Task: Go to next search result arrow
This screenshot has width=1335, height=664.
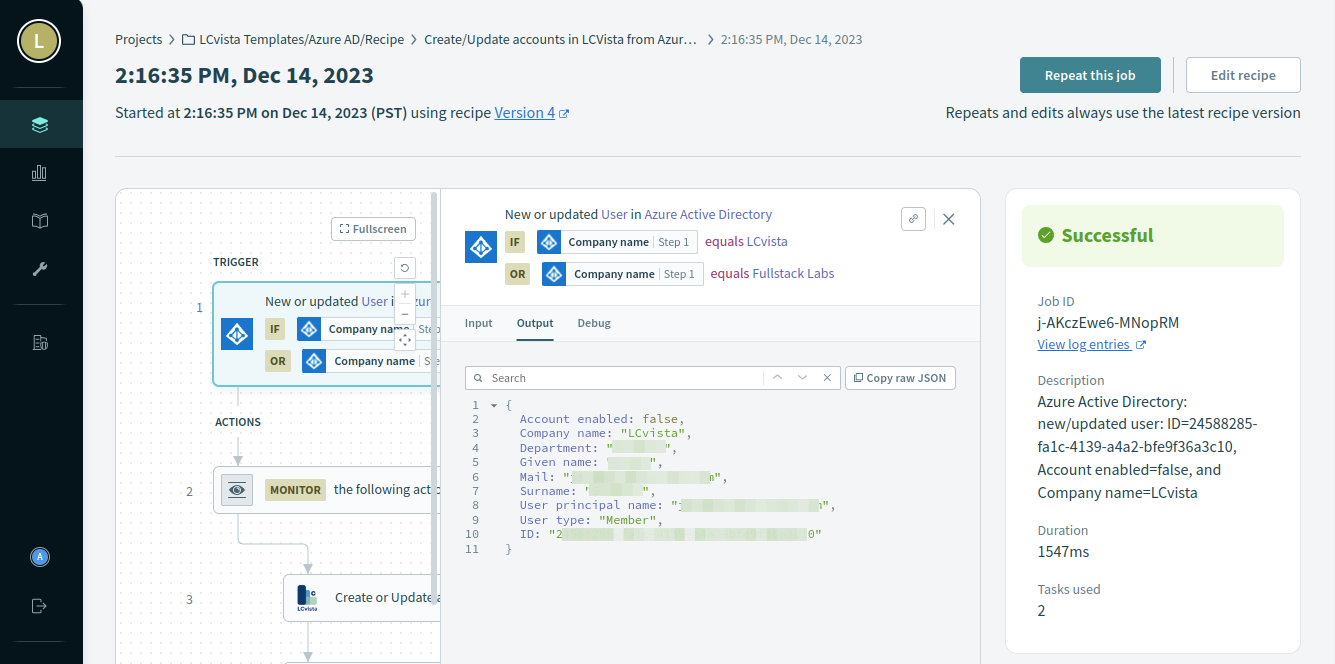Action: point(802,378)
